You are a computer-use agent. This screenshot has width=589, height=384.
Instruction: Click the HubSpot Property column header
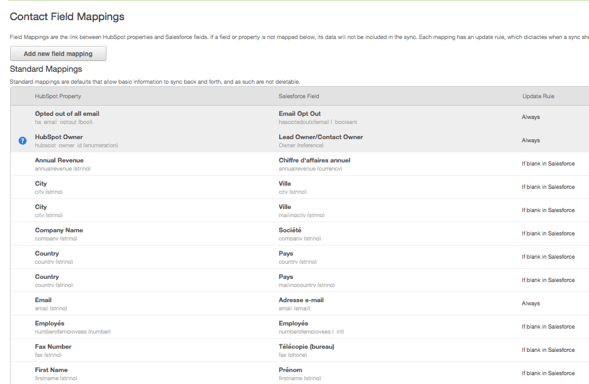click(x=58, y=96)
